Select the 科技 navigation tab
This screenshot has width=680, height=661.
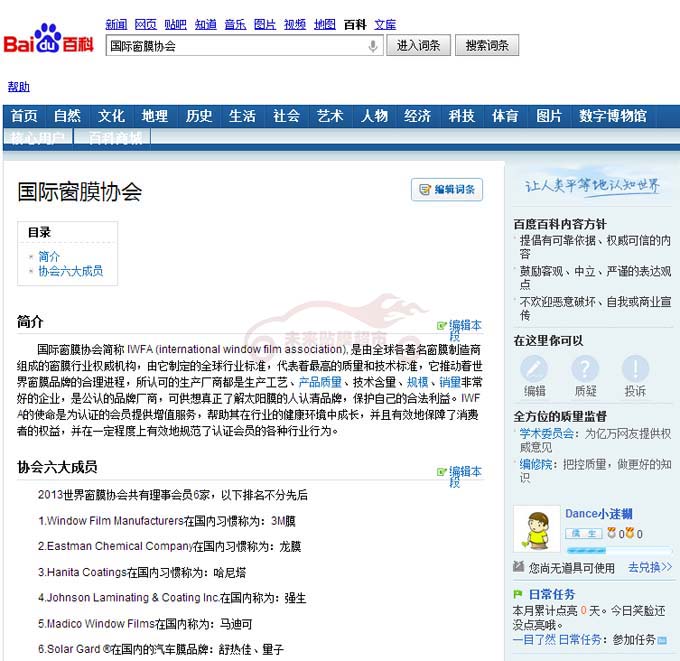pos(461,116)
